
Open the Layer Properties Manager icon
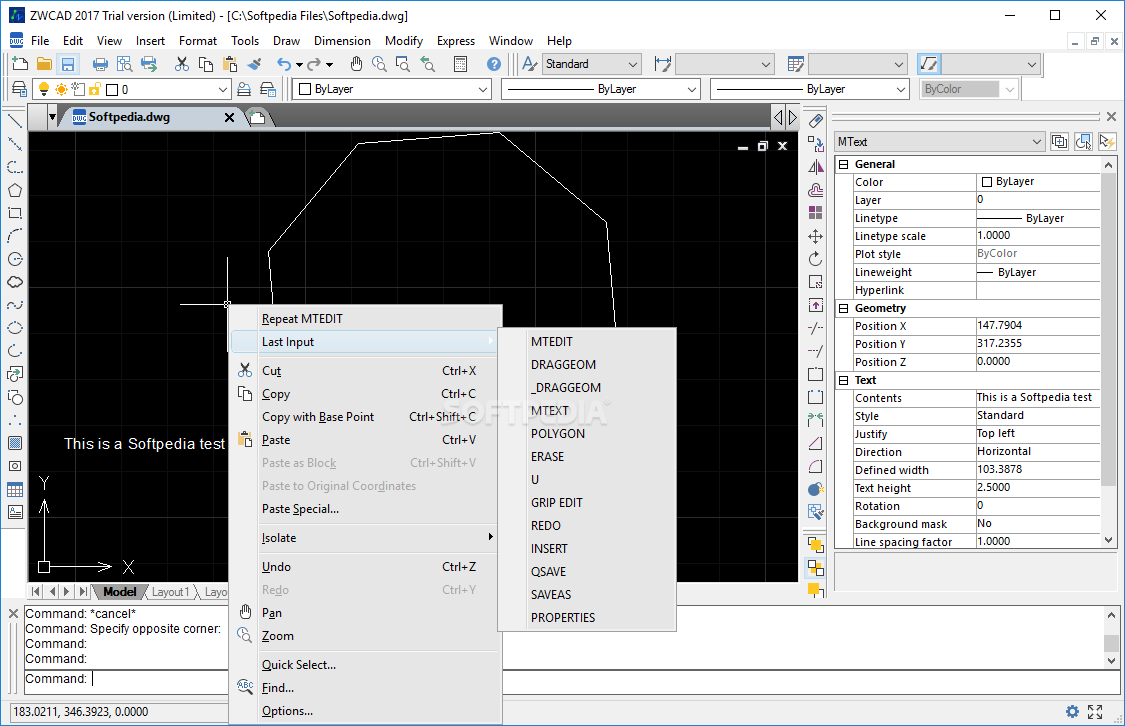18,89
